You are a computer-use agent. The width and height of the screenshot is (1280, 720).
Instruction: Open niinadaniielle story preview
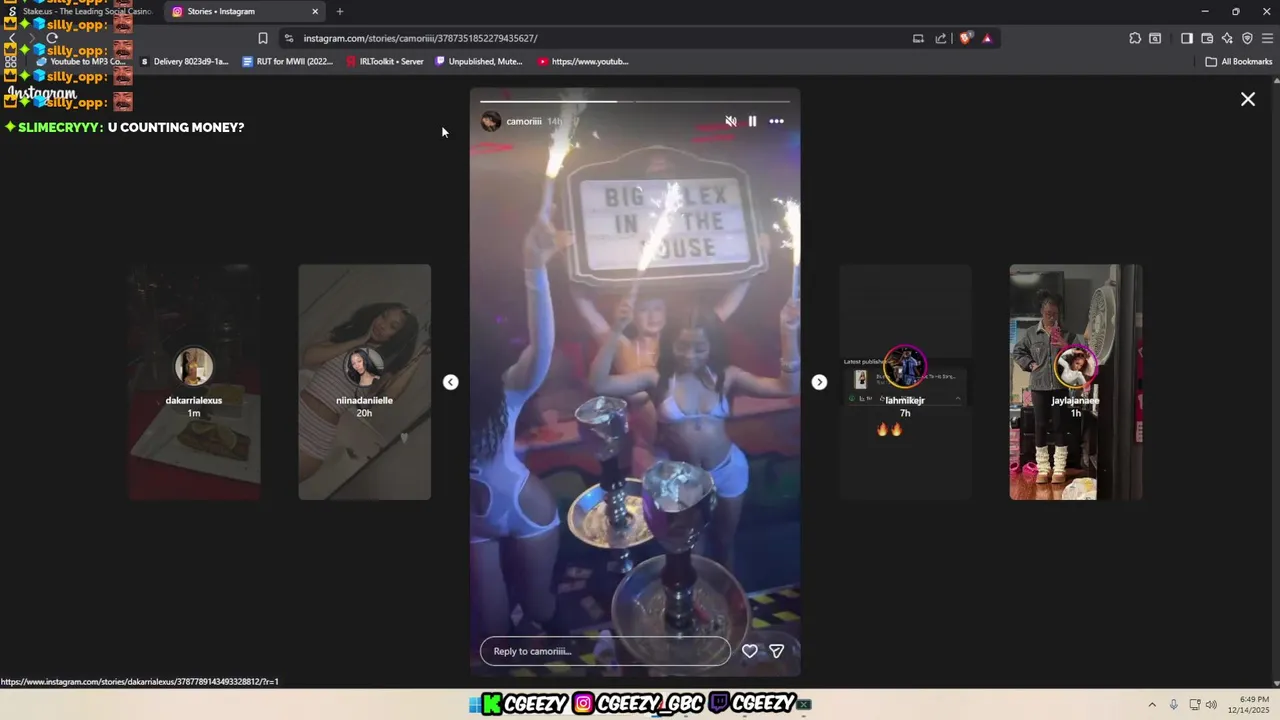(x=364, y=382)
